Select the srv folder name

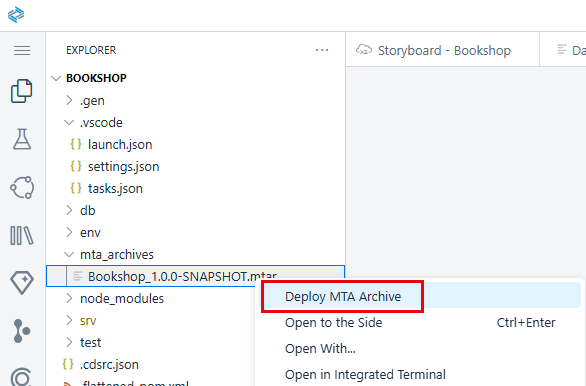[88, 321]
